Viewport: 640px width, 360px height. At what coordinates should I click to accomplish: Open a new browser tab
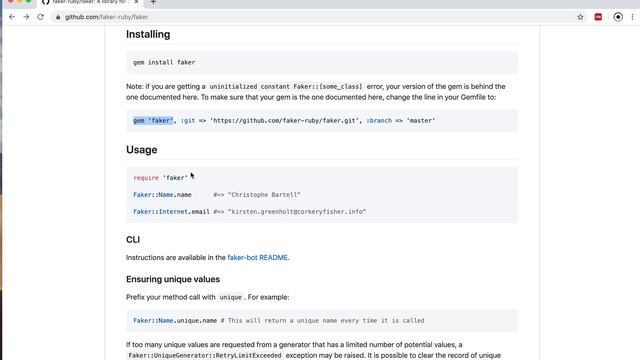click(x=153, y=2)
